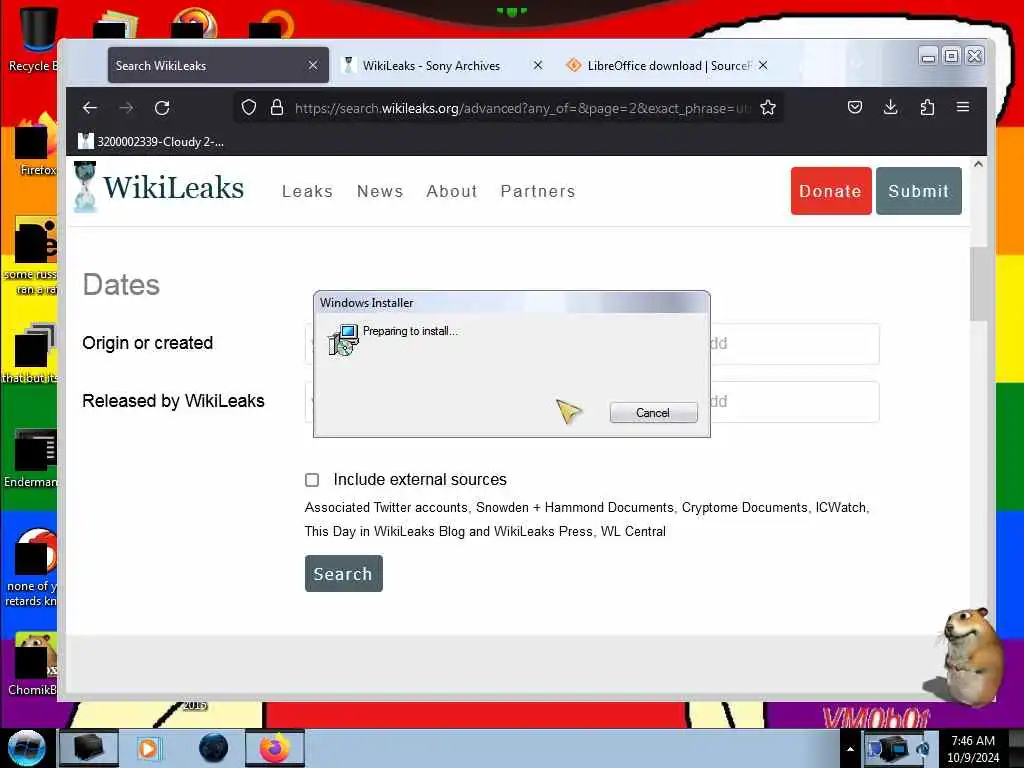Image resolution: width=1024 pixels, height=768 pixels.
Task: Cancel the Windows Installer dialog
Action: [x=653, y=413]
